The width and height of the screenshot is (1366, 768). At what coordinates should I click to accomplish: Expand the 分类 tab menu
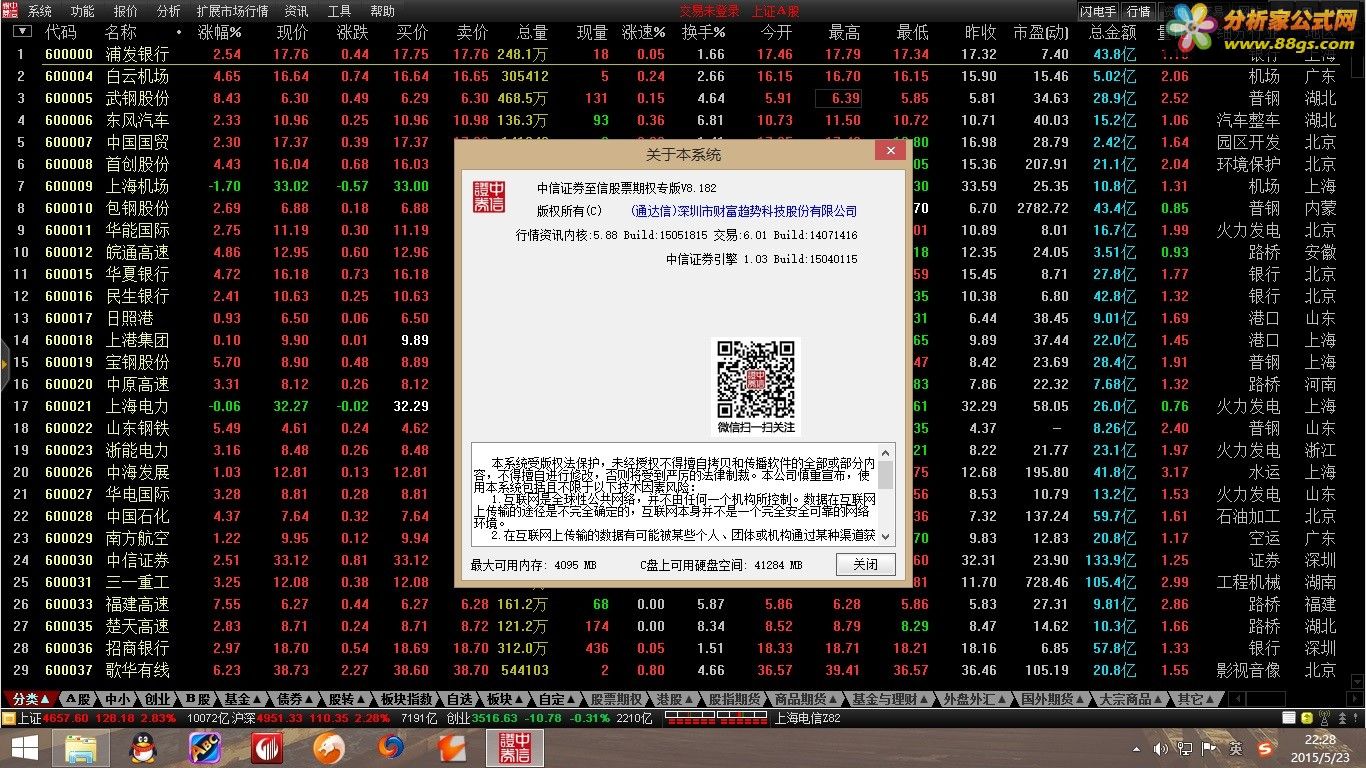coord(29,699)
